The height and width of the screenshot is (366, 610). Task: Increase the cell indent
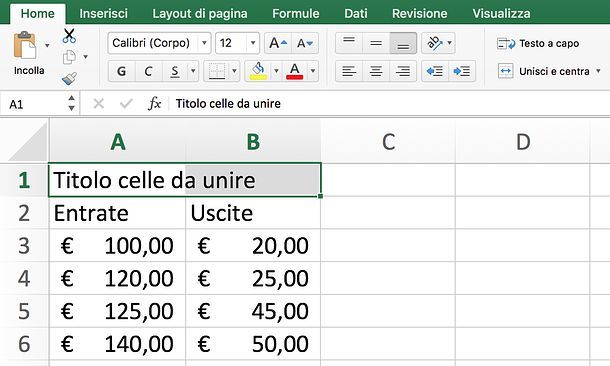click(462, 71)
